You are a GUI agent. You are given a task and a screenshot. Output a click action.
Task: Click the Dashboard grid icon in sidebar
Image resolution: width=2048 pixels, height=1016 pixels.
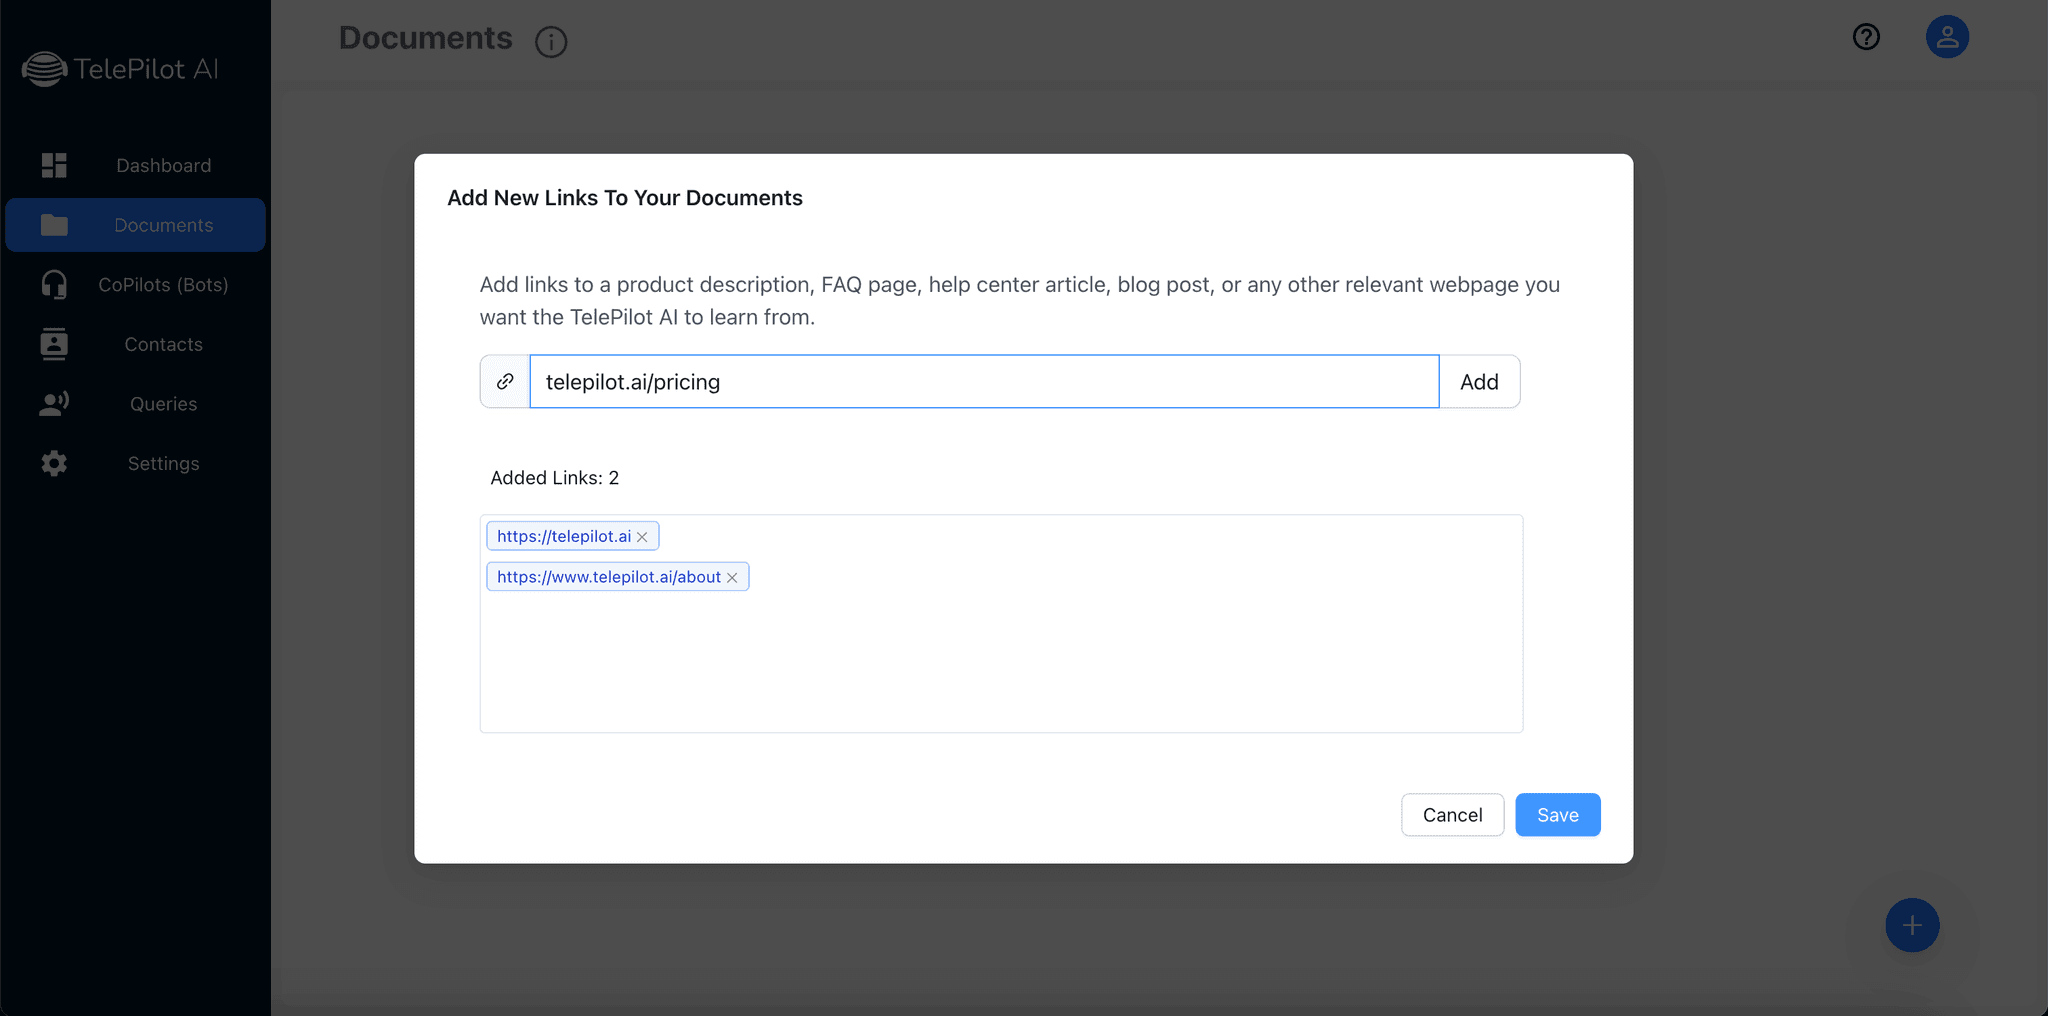[54, 165]
